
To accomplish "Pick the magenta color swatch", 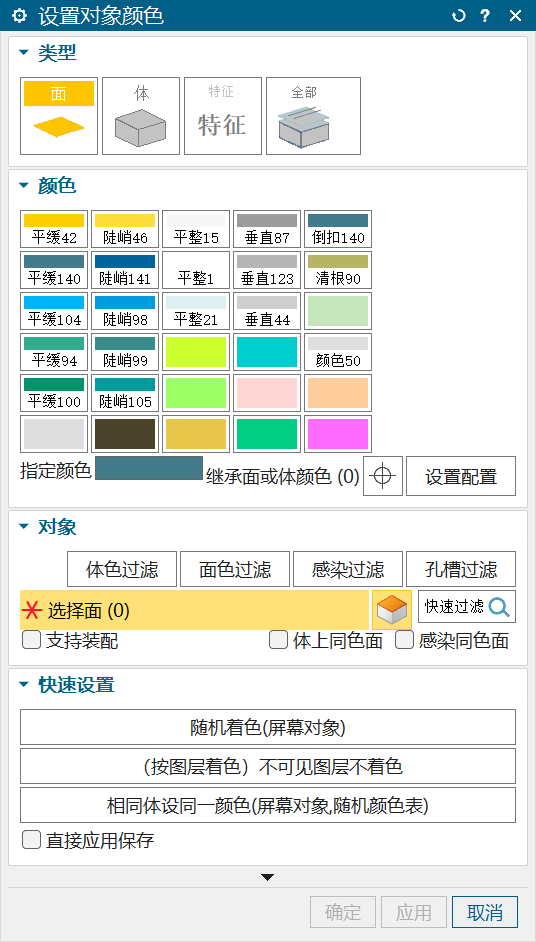I will 338,434.
